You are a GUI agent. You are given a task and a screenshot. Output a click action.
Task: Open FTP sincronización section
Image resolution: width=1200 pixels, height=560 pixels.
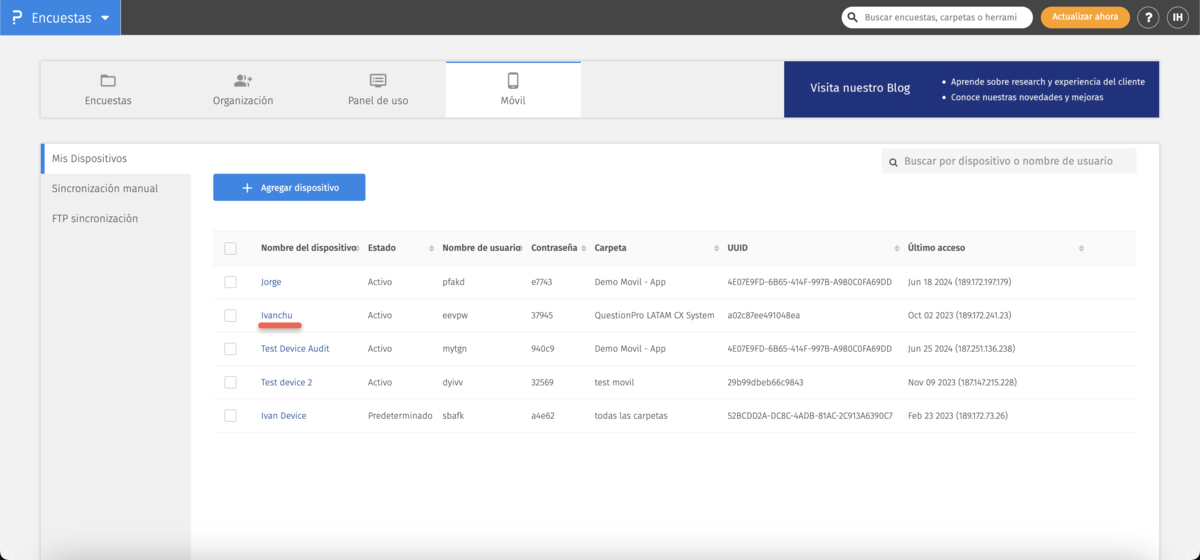[95, 218]
